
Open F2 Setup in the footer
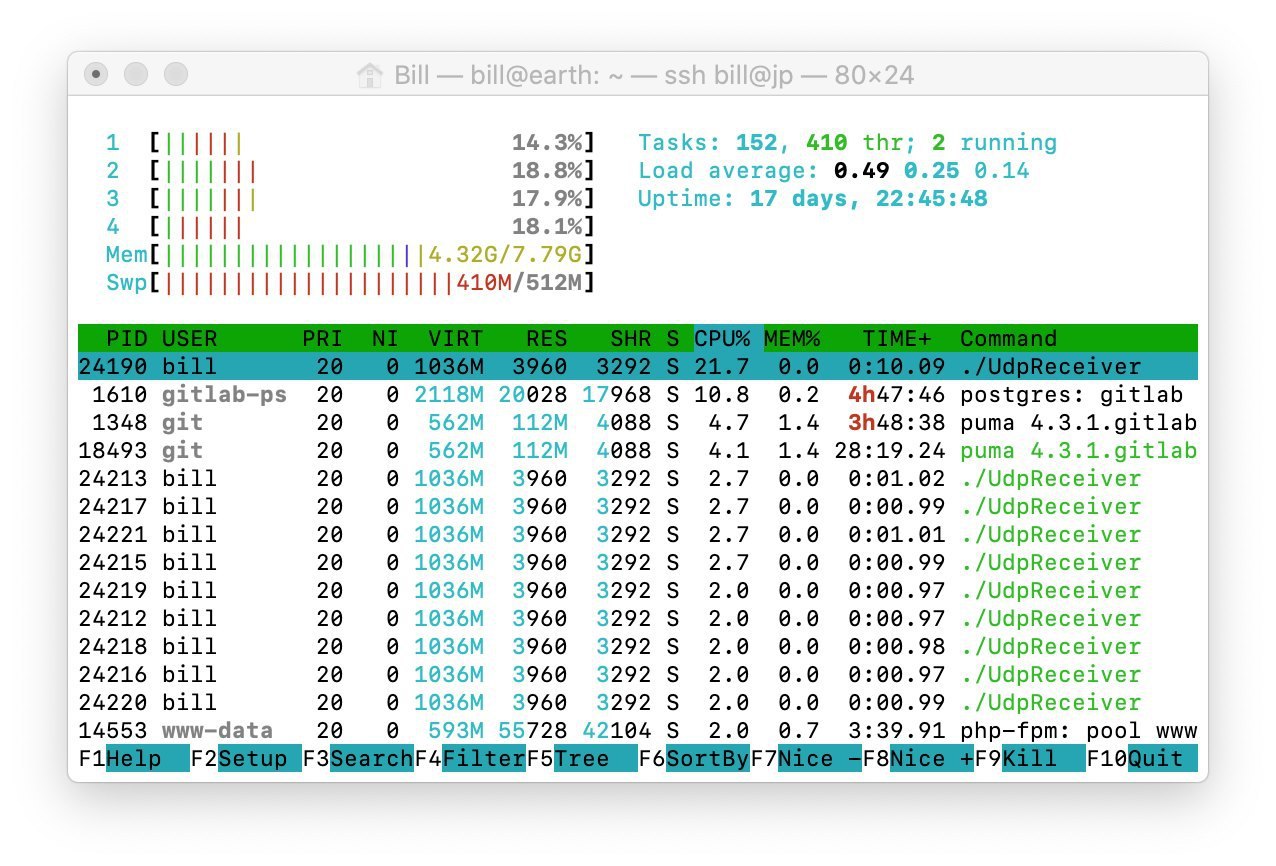(246, 759)
